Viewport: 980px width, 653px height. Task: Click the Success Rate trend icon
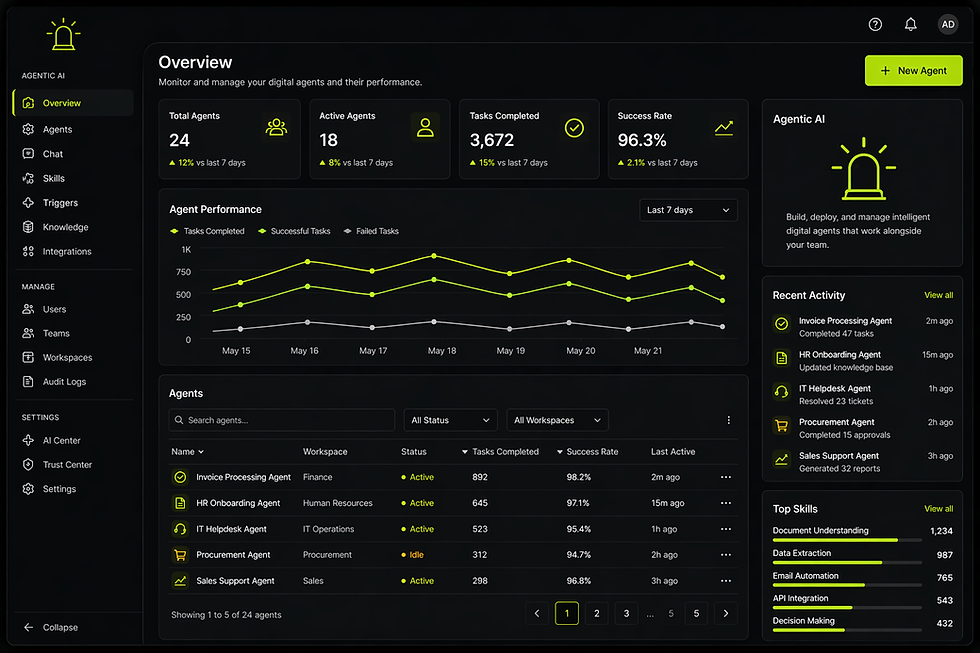coord(724,128)
